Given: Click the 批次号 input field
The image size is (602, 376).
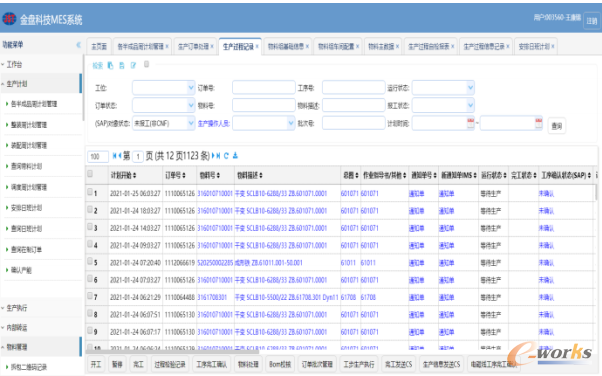Looking at the screenshot, I should pyautogui.click(x=354, y=123).
